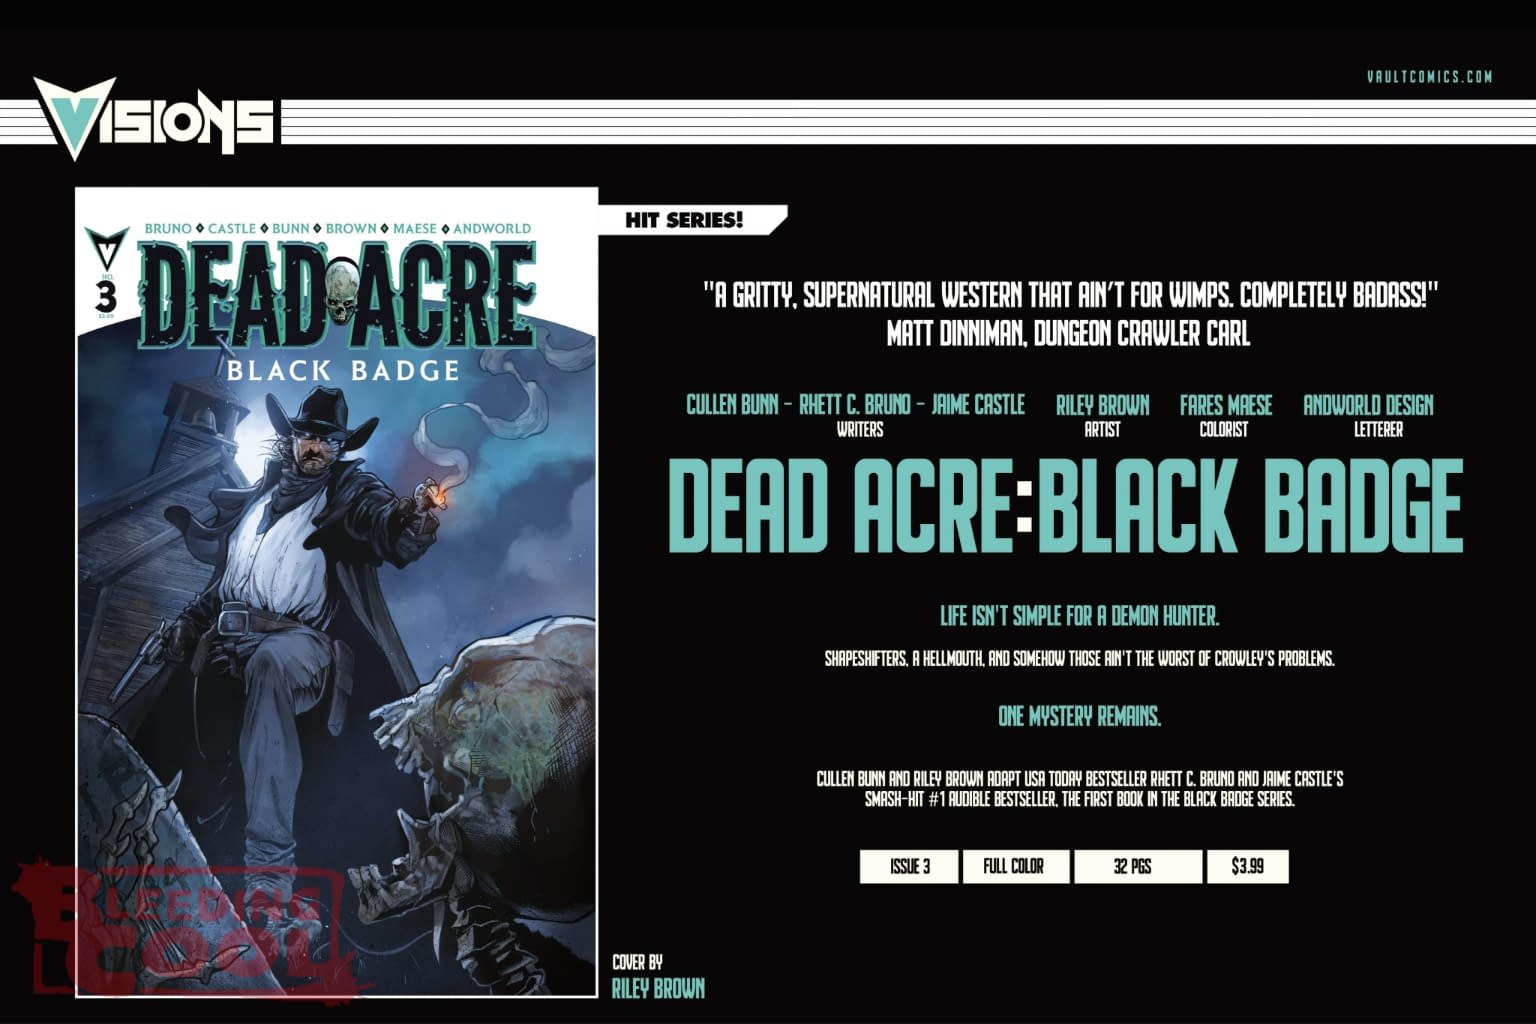The height and width of the screenshot is (1024, 1536).
Task: Click the 'Shapeshifters, a hellmouth' sentence
Action: (x=1079, y=659)
